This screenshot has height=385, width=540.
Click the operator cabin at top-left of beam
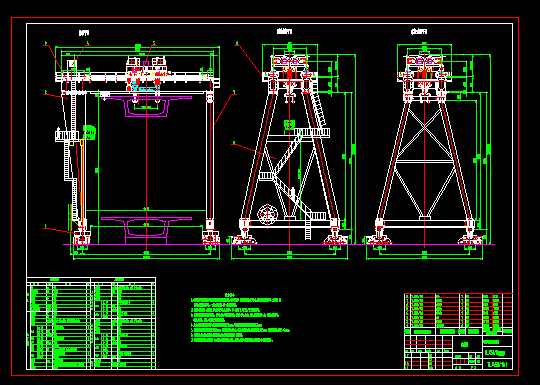click(x=72, y=64)
